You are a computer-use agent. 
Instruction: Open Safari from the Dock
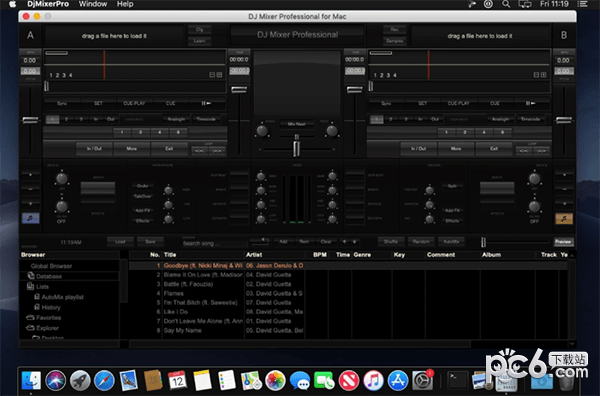click(x=104, y=380)
